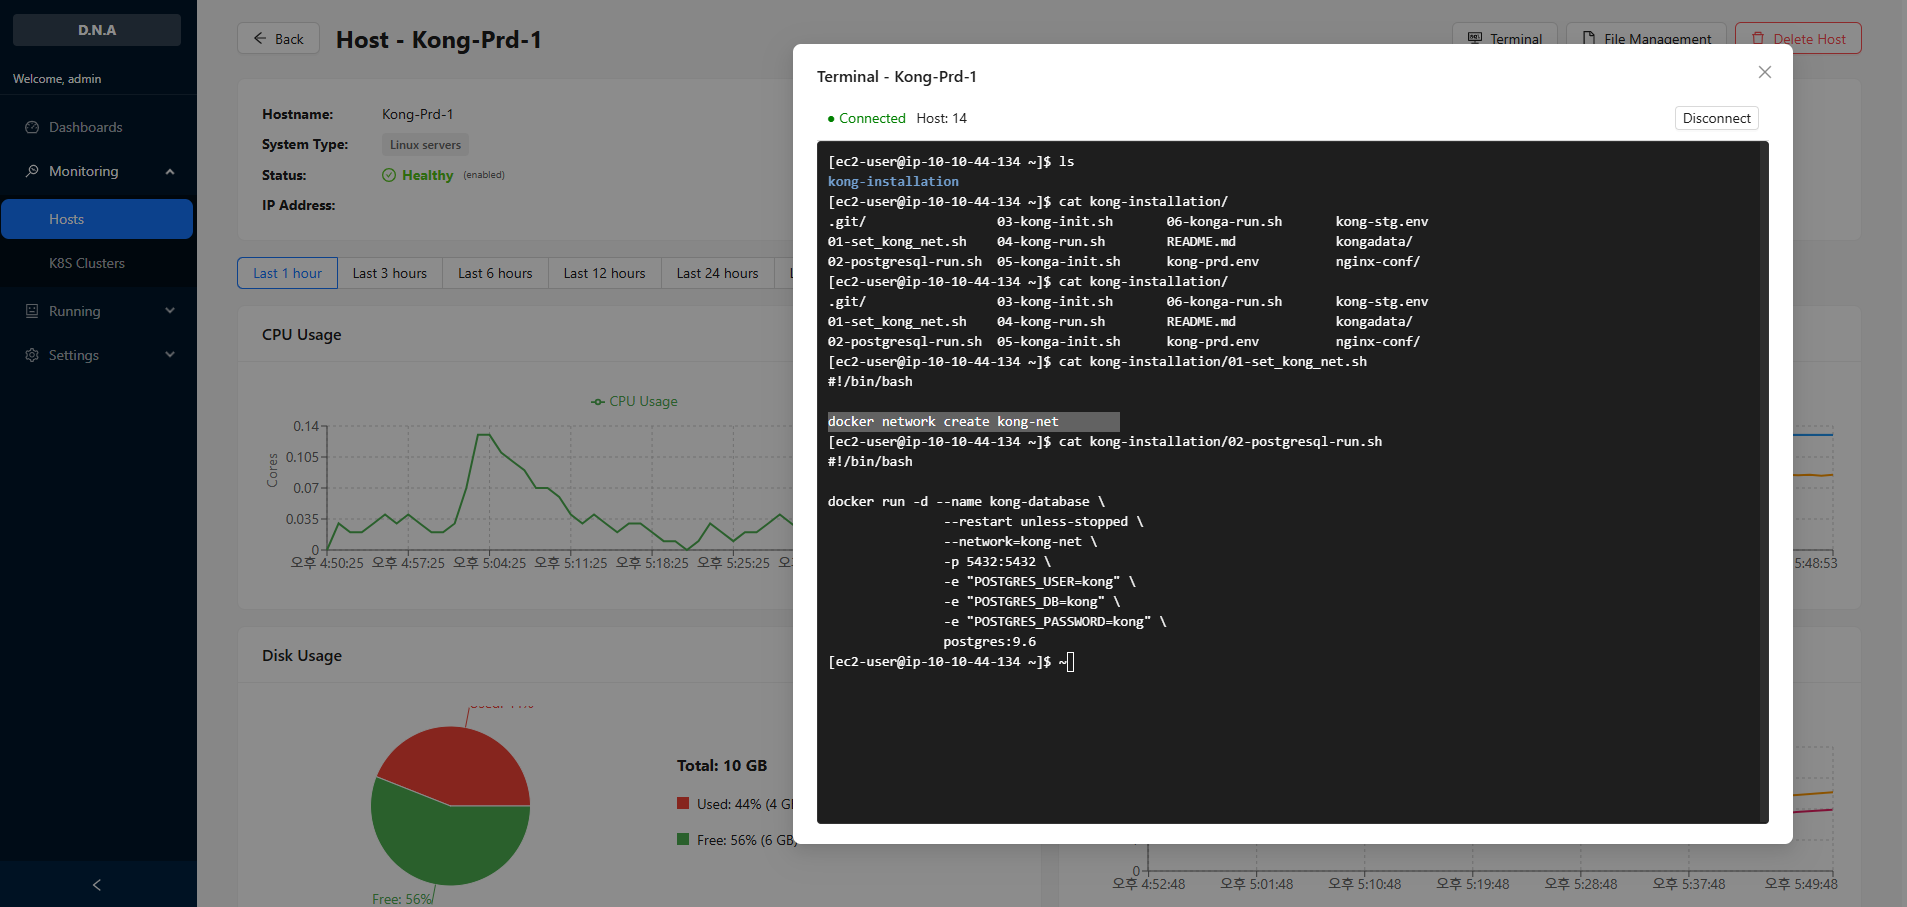Click the back arrow icon
The image size is (1907, 907).
pos(260,39)
